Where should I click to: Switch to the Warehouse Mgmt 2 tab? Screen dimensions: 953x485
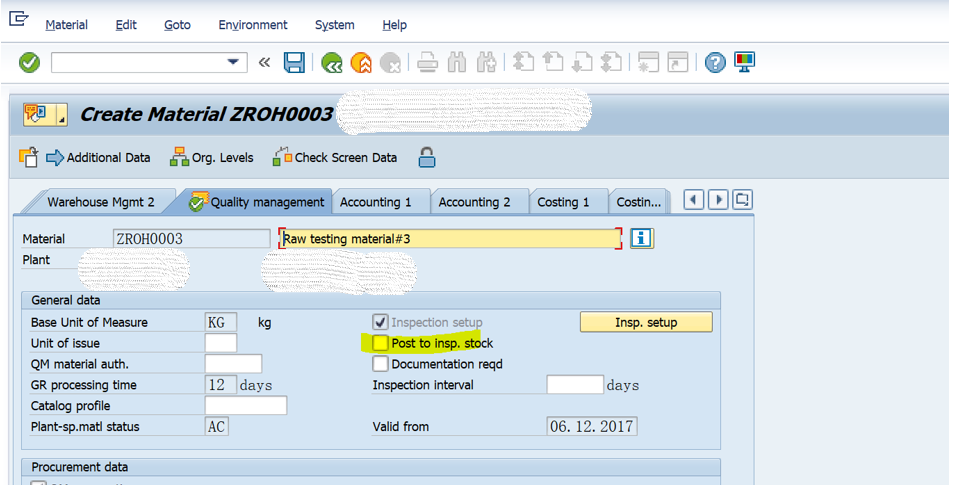pos(101,202)
